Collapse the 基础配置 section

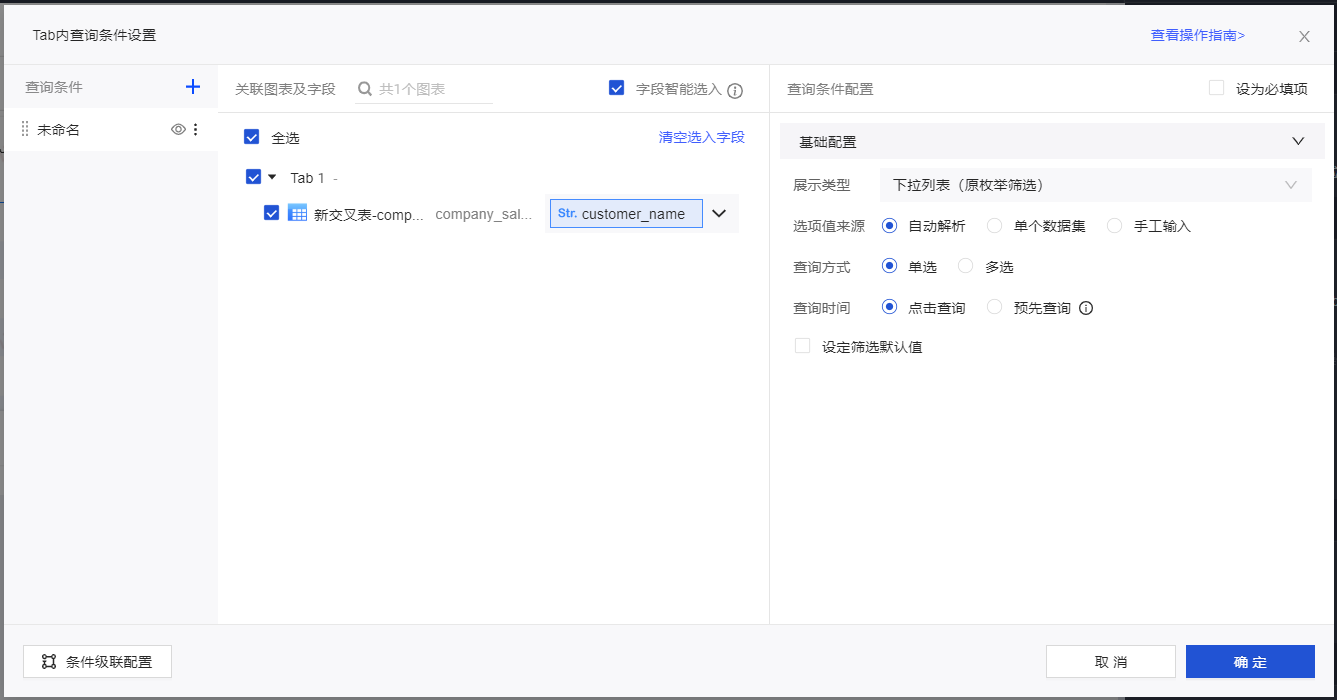click(1298, 141)
